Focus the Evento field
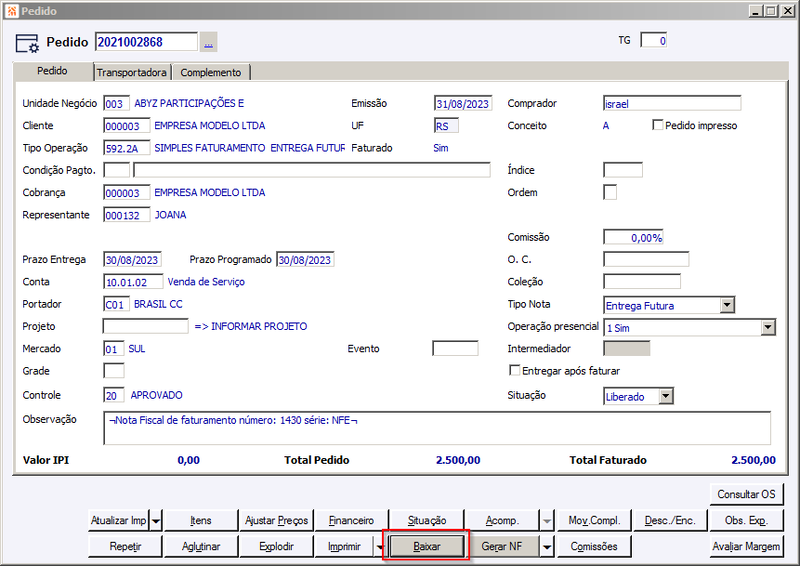This screenshot has height=566, width=800. pyautogui.click(x=455, y=349)
